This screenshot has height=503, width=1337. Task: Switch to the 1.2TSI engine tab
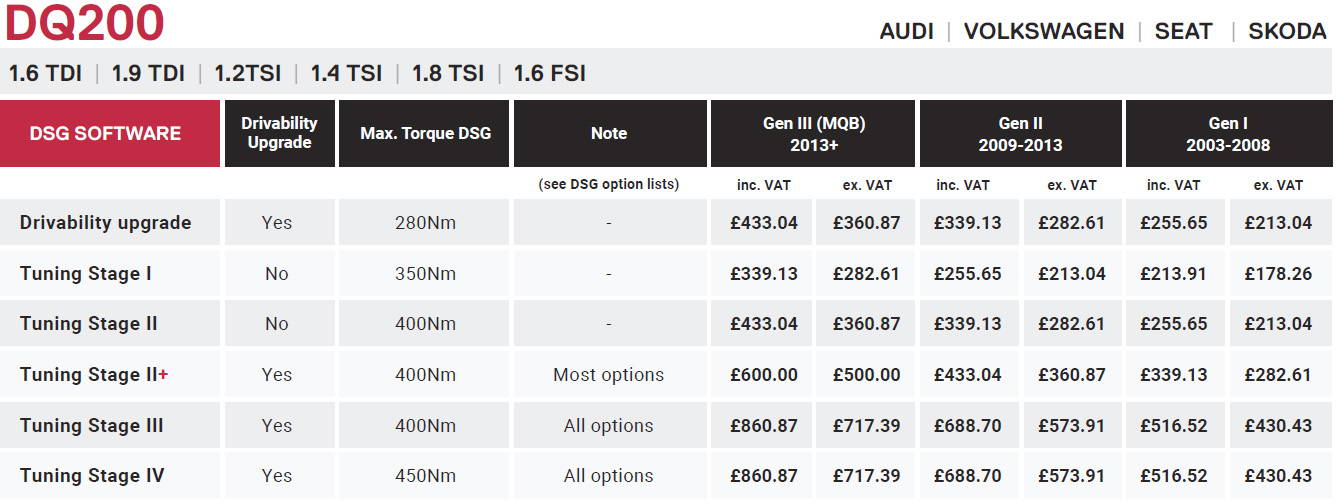pyautogui.click(x=247, y=73)
